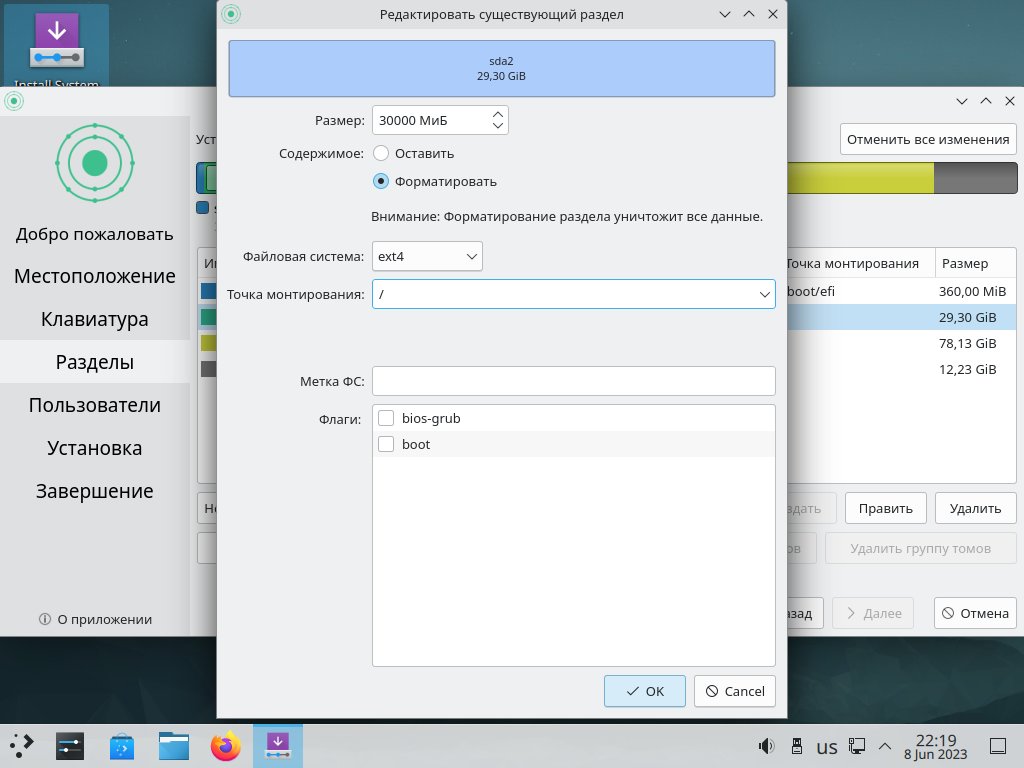Increase size with the spin box up arrow

(498, 114)
